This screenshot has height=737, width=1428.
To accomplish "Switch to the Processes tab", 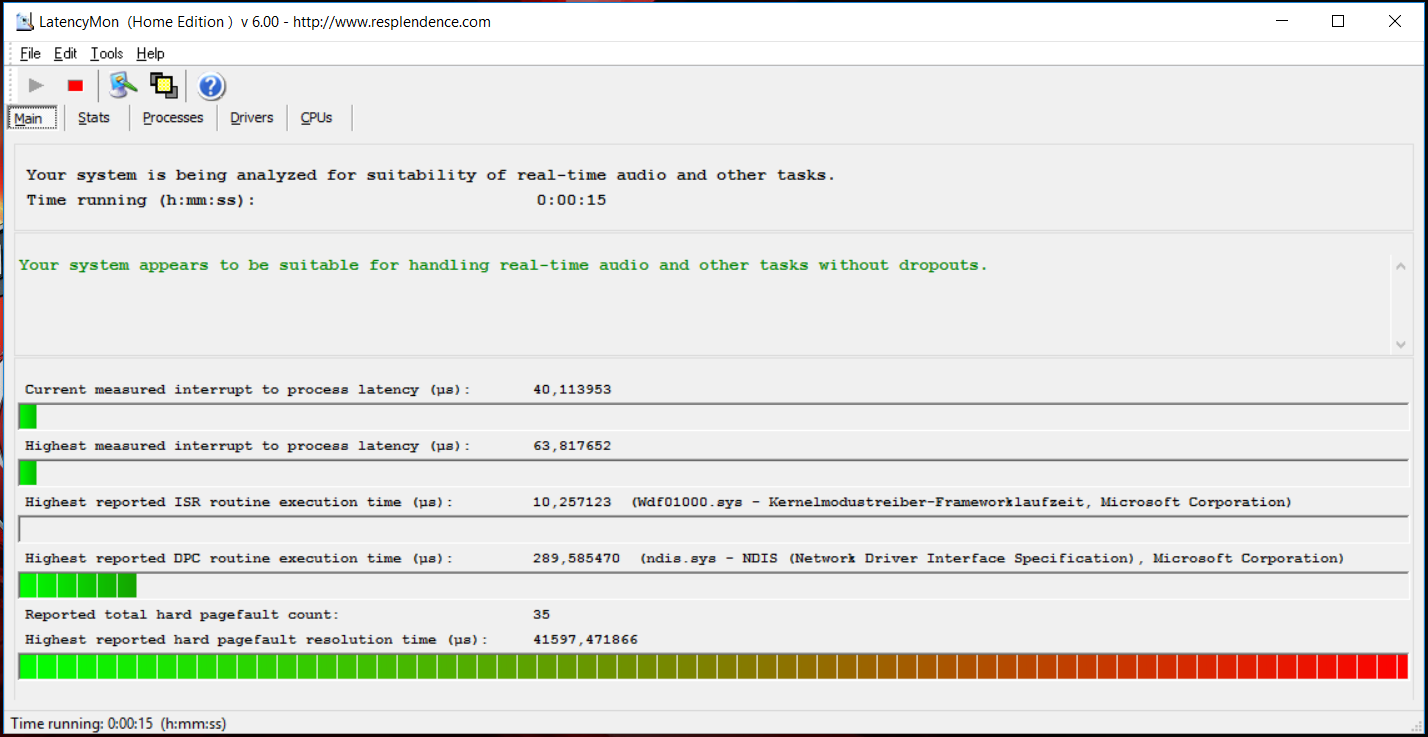I will pos(173,118).
